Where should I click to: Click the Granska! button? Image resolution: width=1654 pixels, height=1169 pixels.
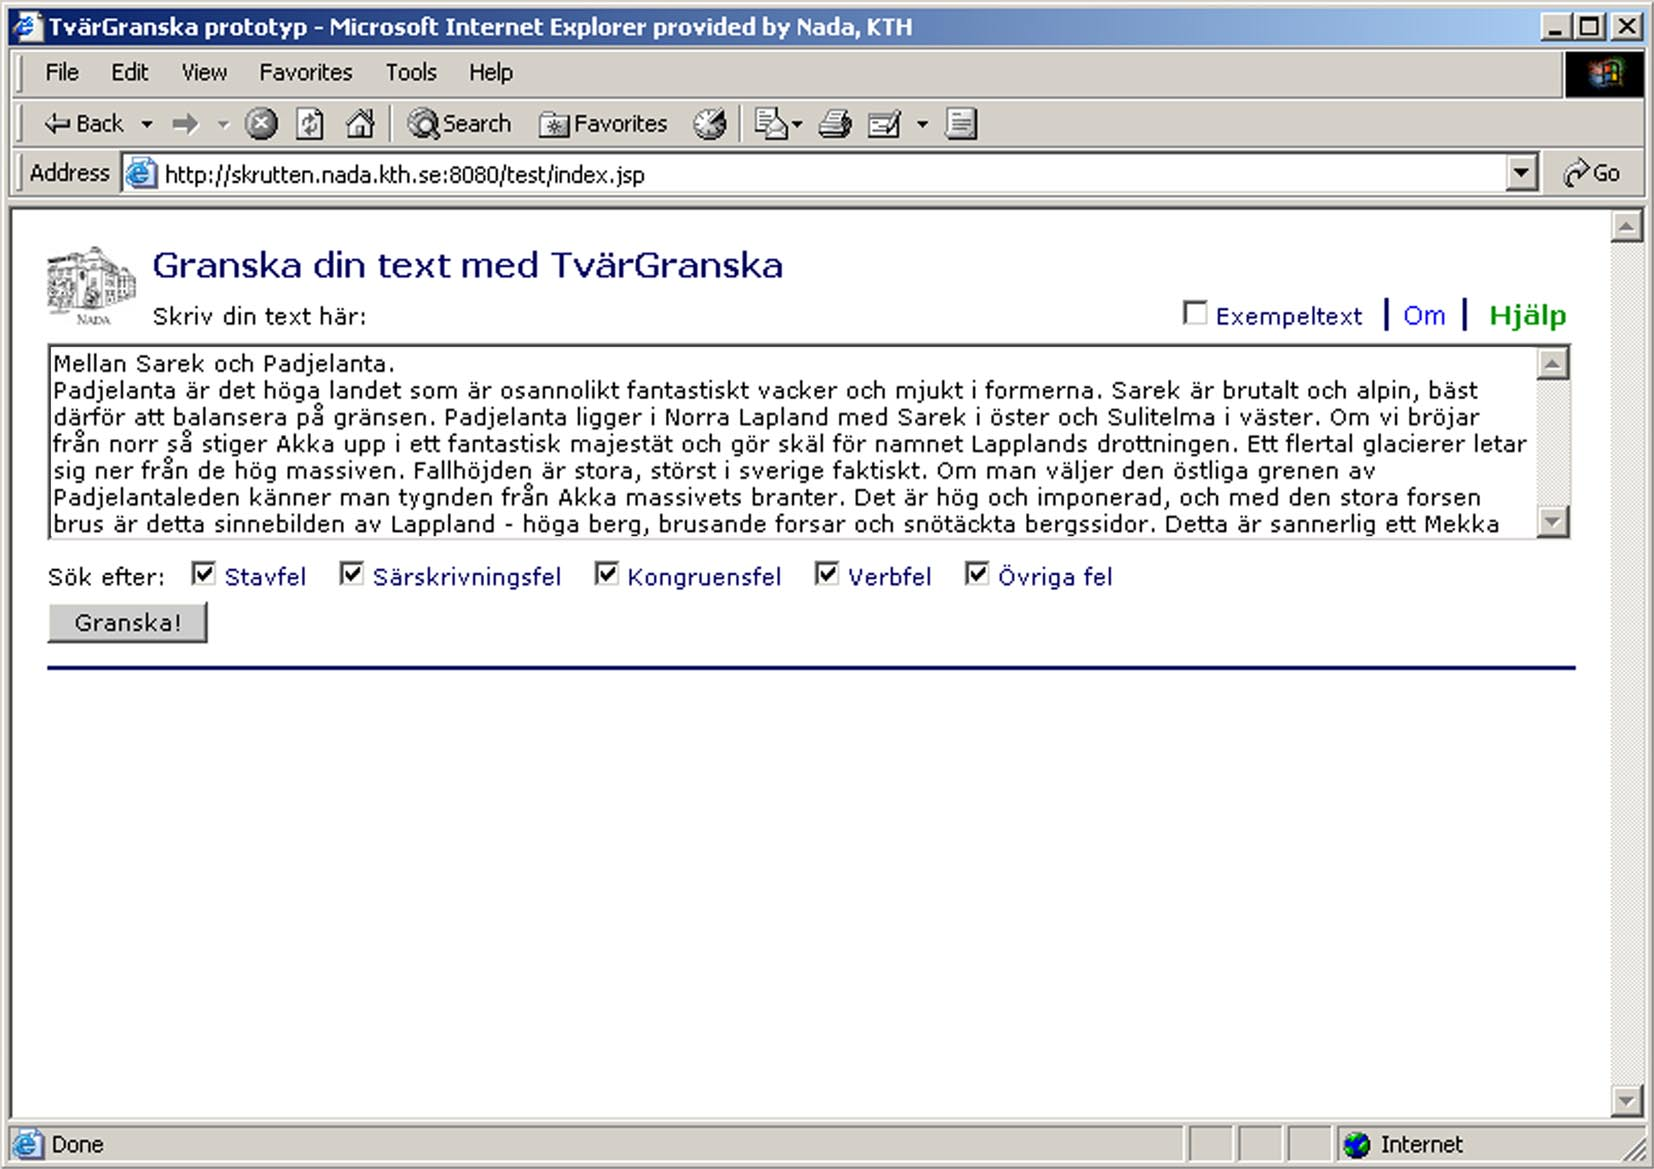(x=128, y=623)
